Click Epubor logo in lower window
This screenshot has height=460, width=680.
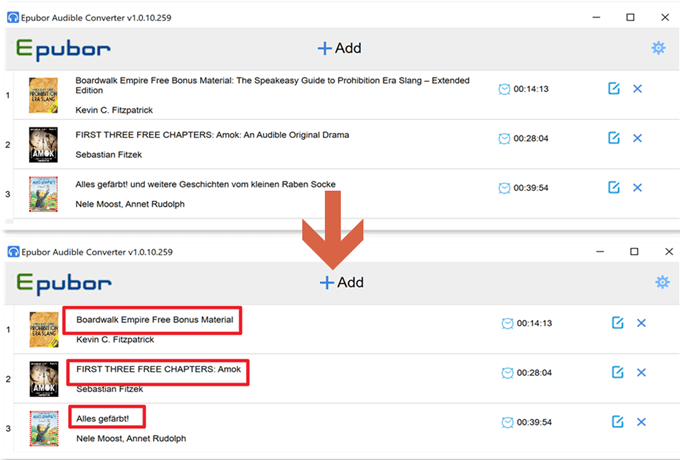(x=64, y=284)
